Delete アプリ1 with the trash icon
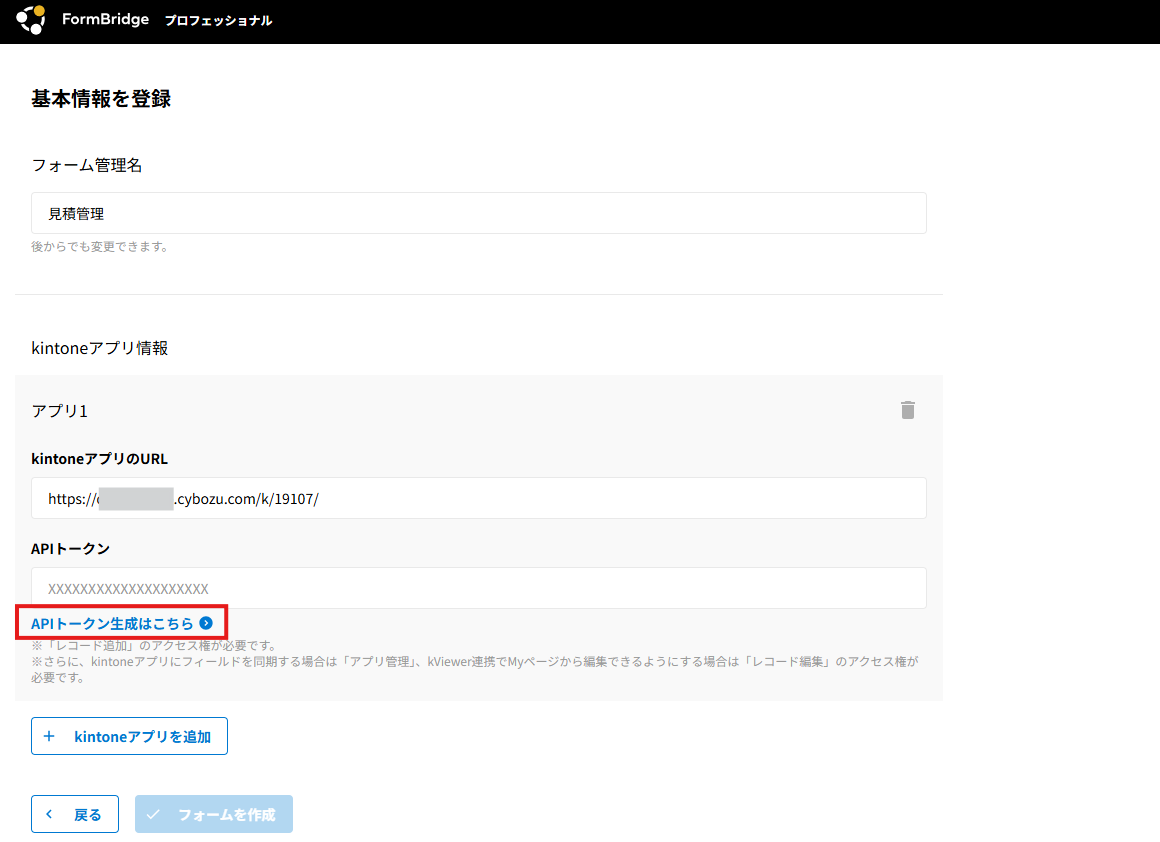Image resolution: width=1160 pixels, height=842 pixels. coord(907,410)
